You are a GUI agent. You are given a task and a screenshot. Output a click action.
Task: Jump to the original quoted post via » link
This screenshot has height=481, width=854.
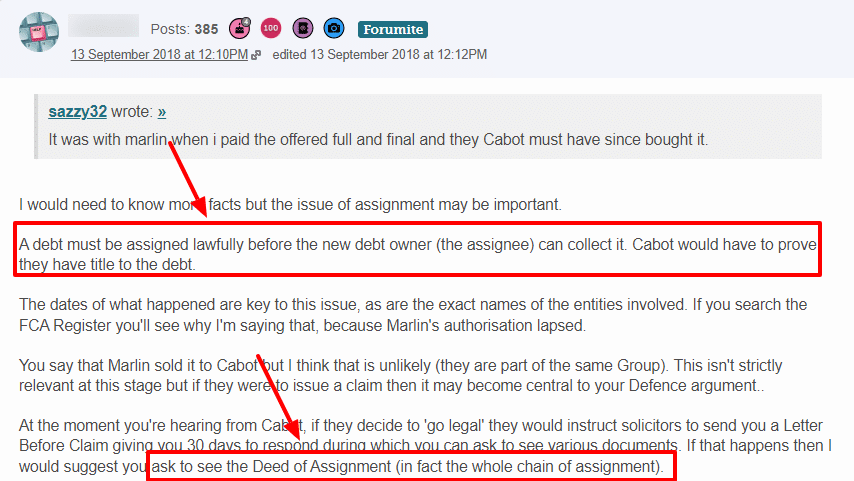[162, 112]
